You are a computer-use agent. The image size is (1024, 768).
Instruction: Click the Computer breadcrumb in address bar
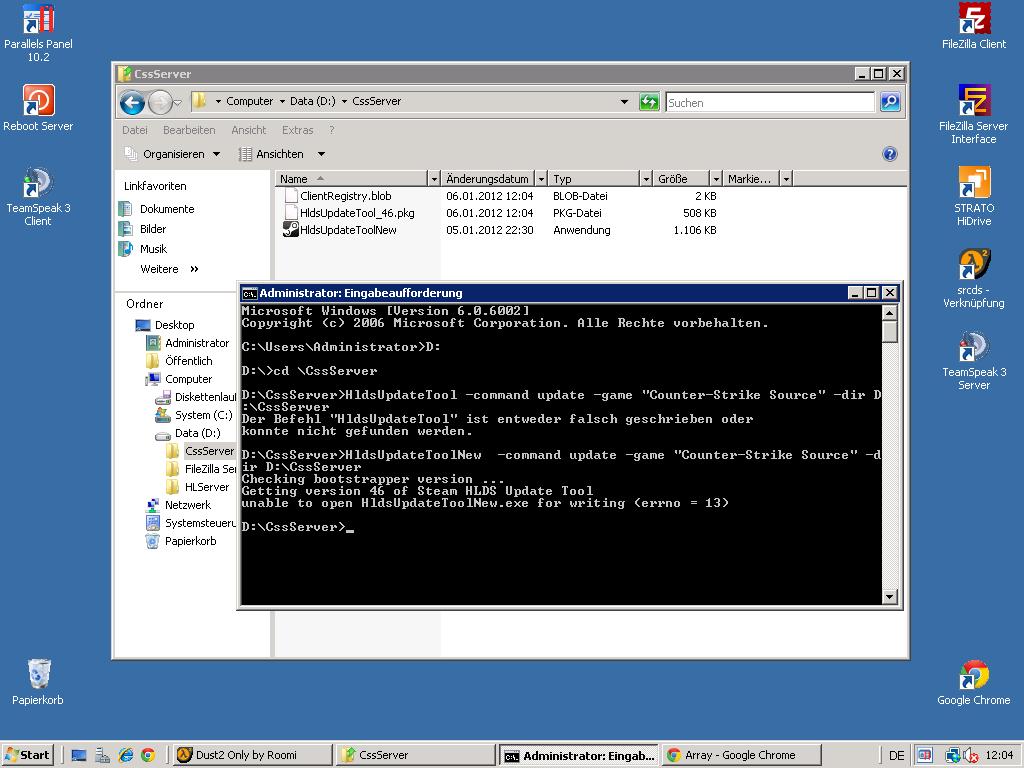249,101
